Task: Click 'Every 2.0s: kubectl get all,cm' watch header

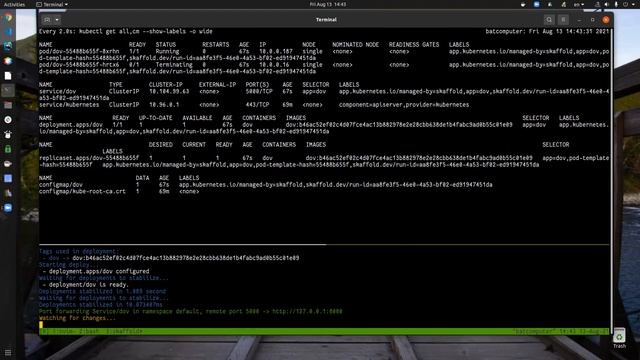Action: pos(126,31)
